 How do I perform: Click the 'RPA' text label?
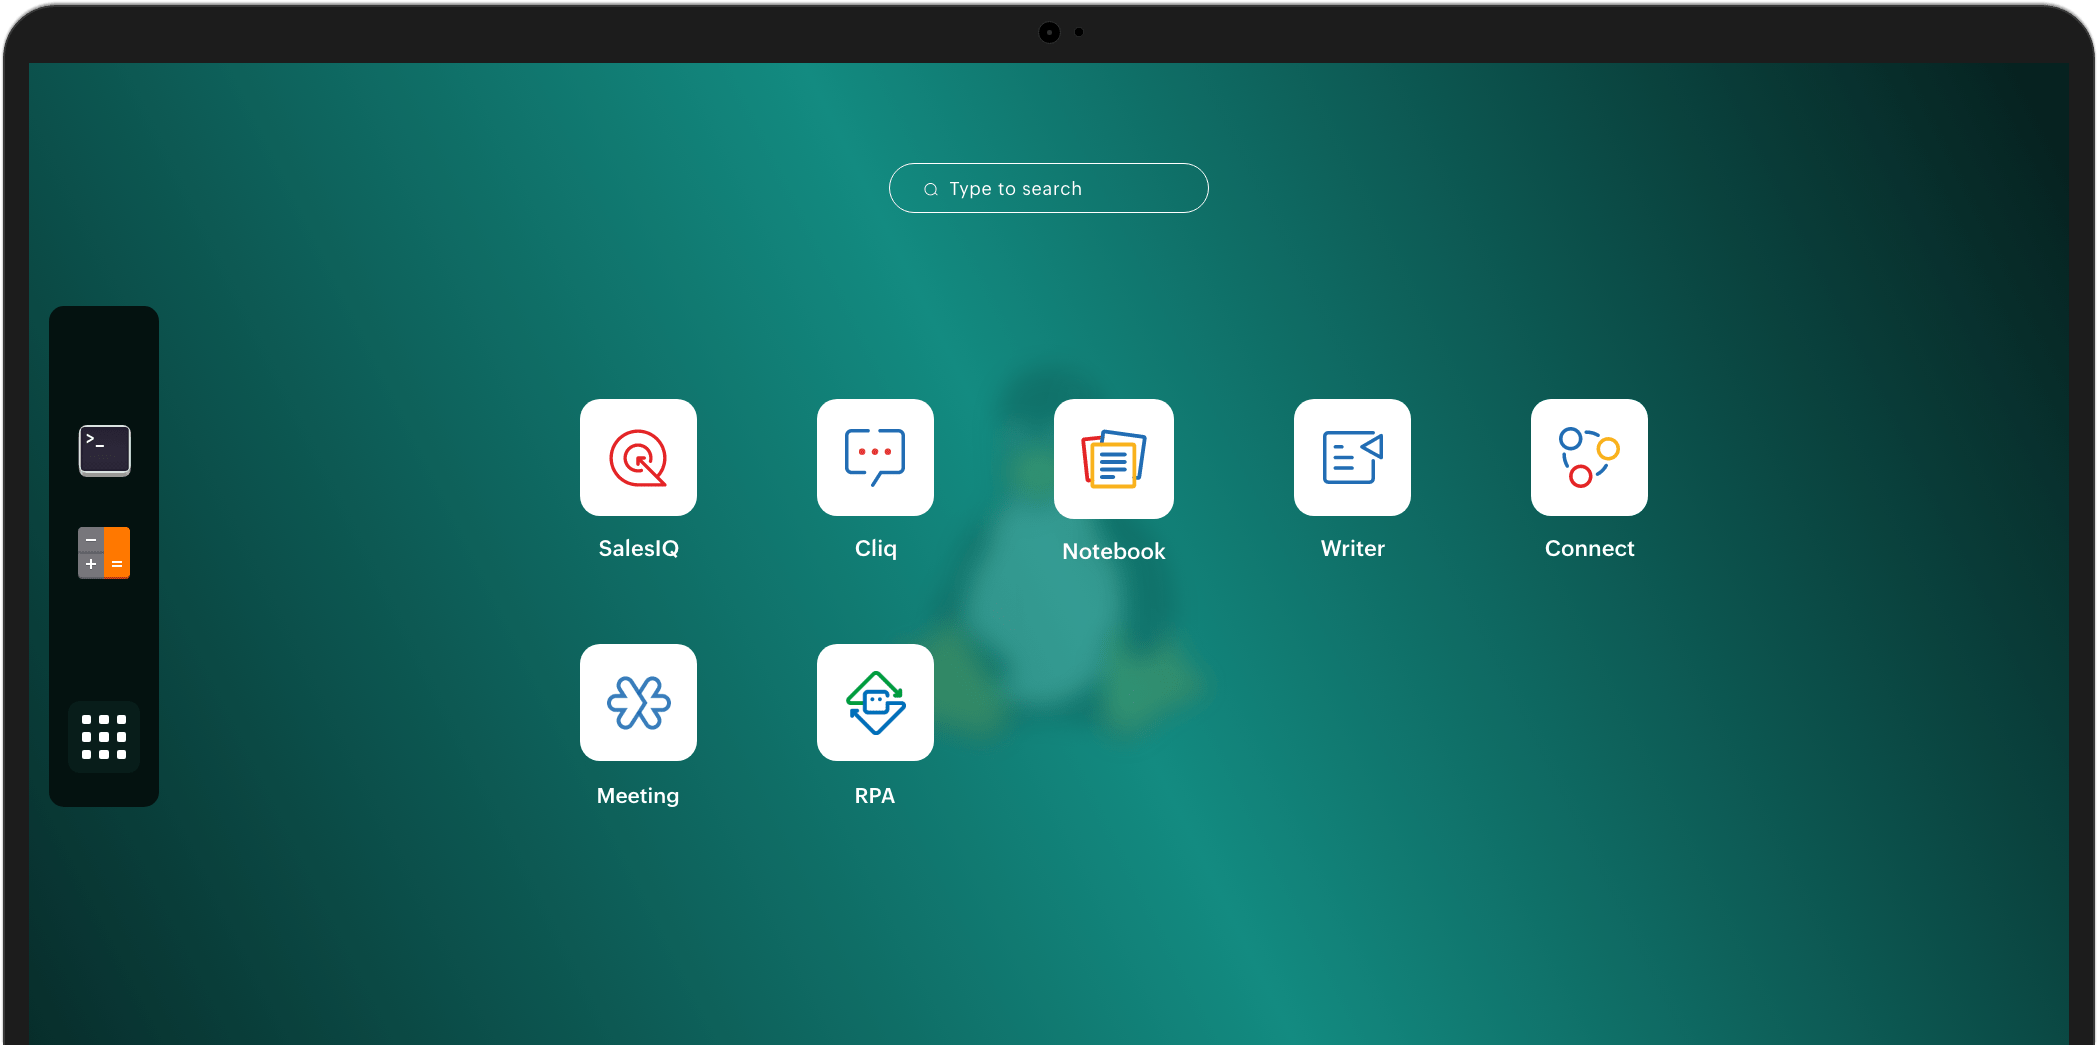click(875, 796)
